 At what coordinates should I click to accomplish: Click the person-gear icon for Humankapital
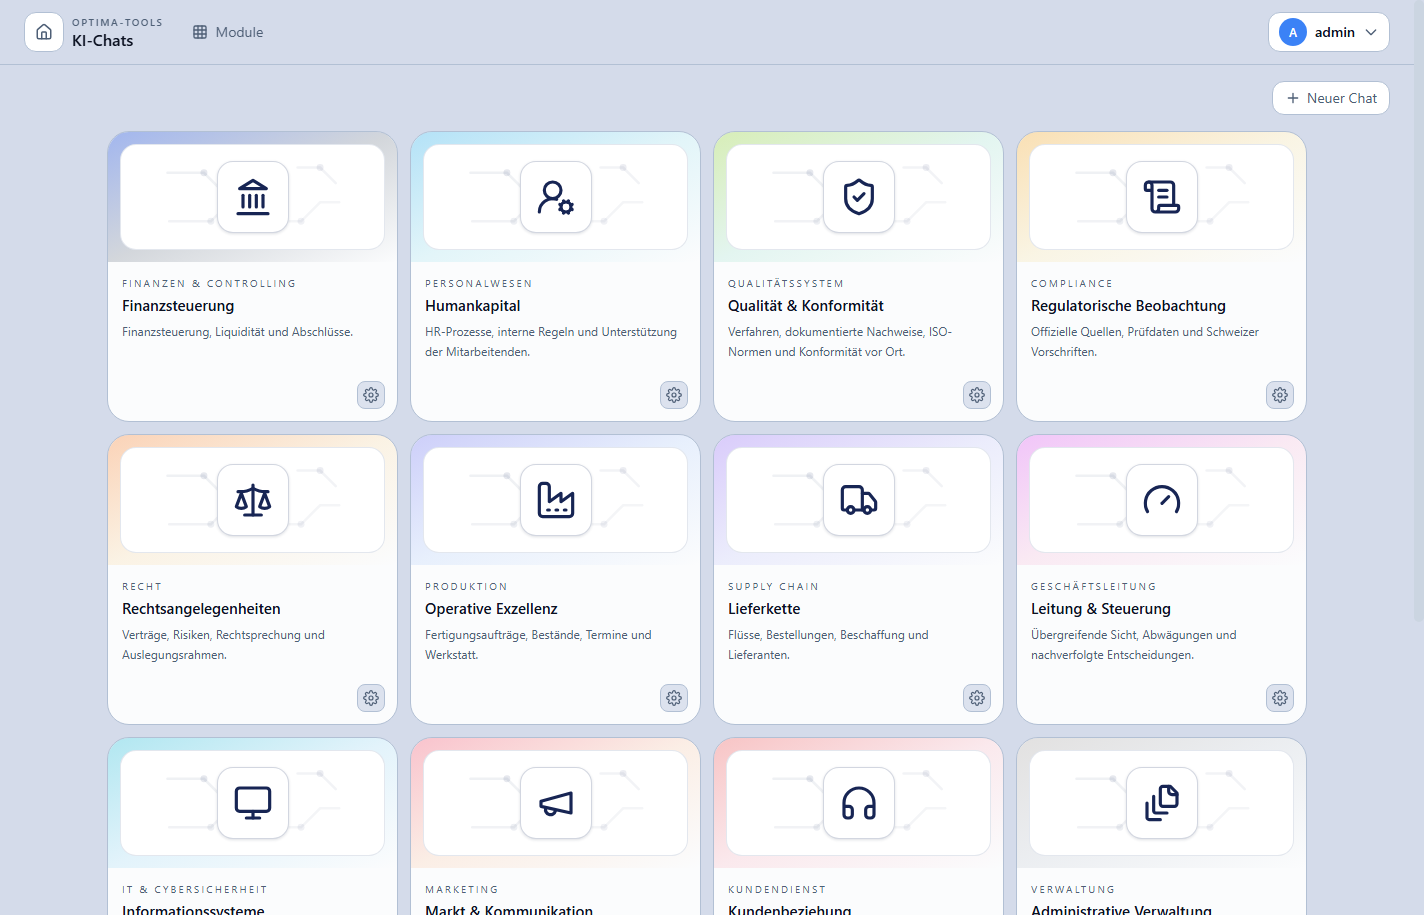(x=556, y=197)
